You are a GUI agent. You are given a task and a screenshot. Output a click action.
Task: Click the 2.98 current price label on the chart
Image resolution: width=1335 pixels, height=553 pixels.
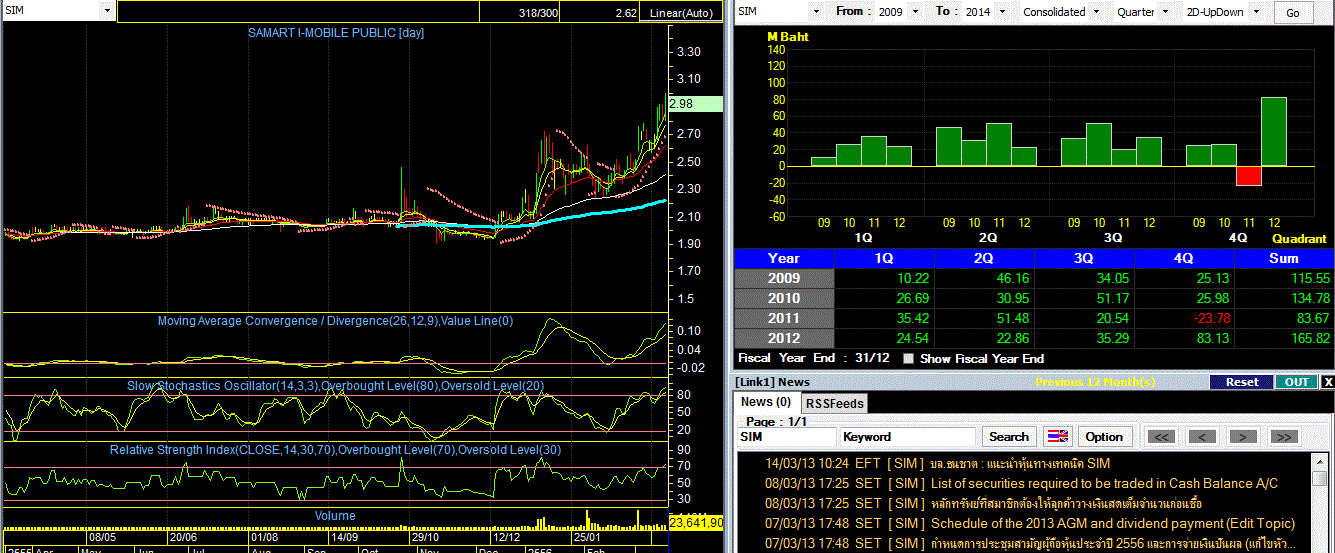pyautogui.click(x=694, y=104)
